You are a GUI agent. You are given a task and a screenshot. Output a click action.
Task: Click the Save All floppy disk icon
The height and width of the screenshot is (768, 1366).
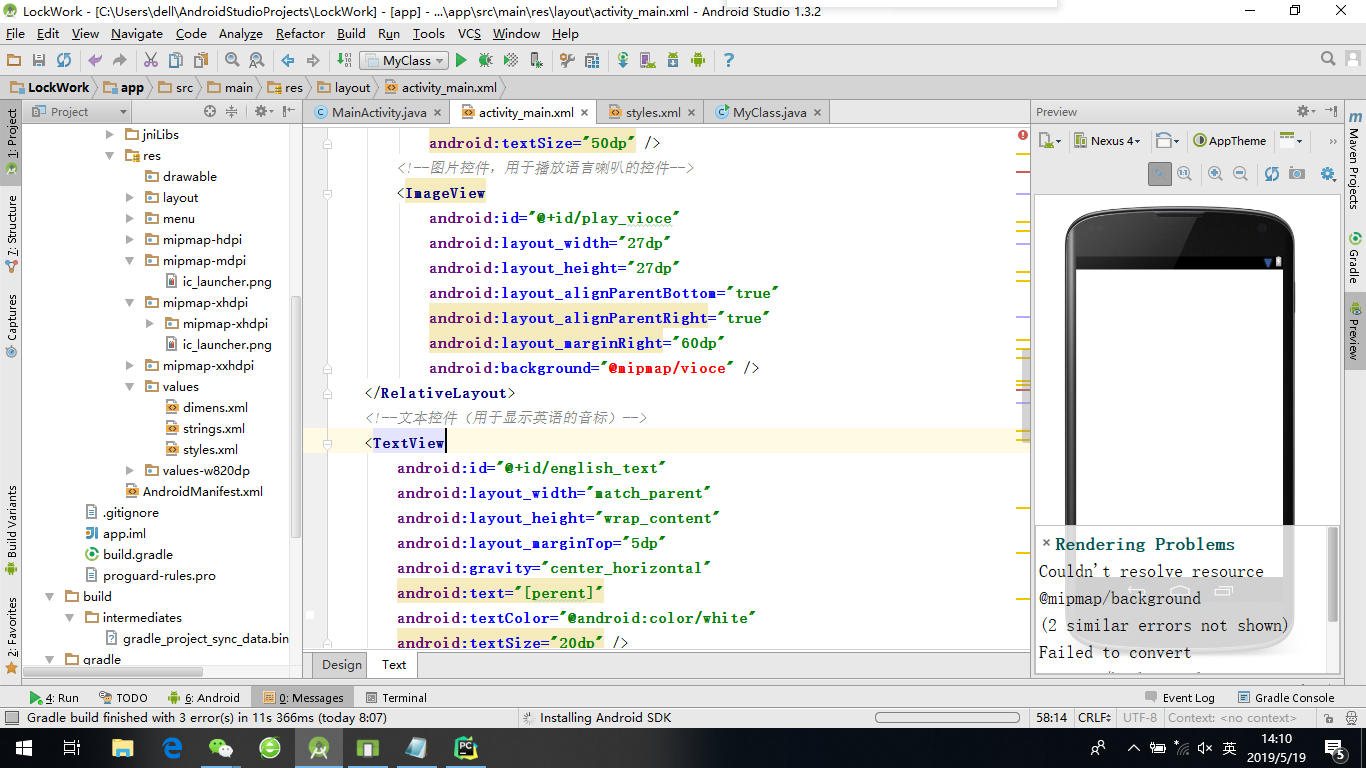(39, 60)
